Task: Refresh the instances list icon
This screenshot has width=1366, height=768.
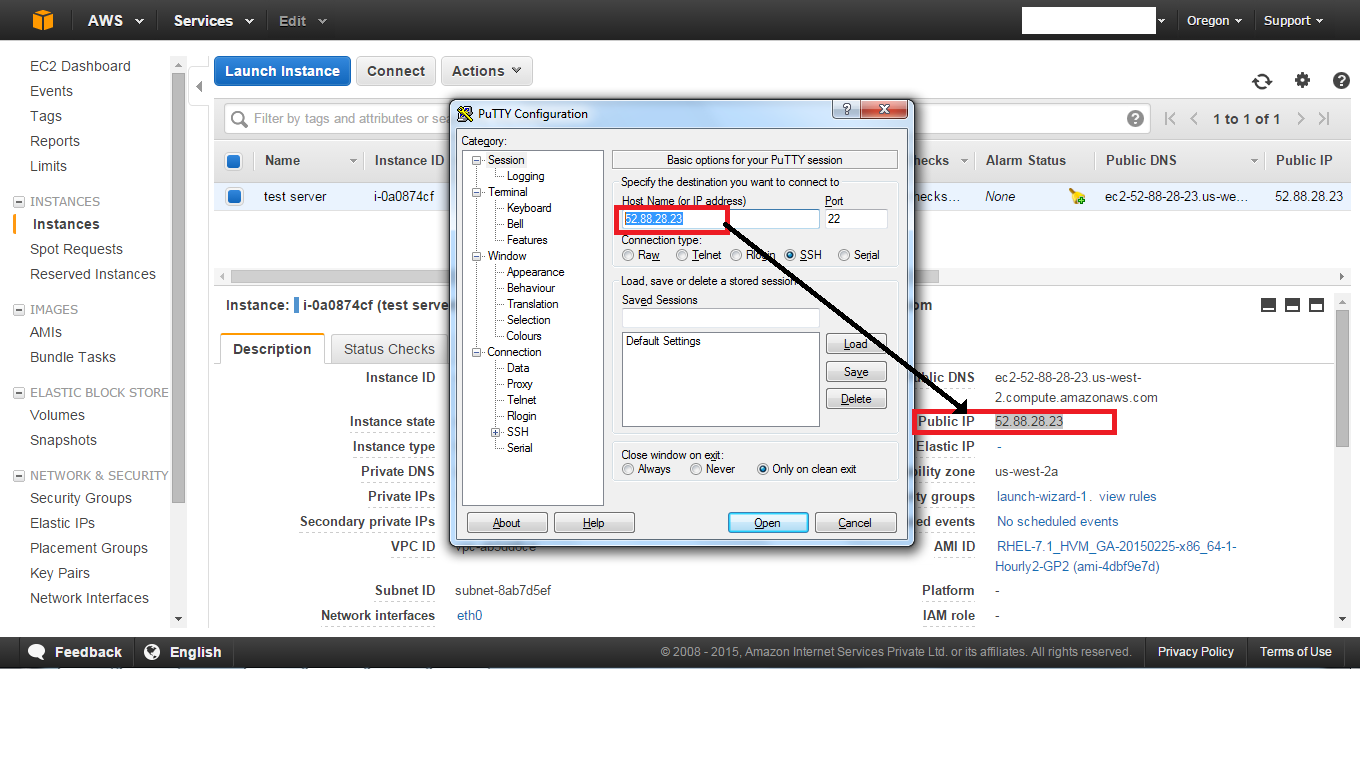Action: [1262, 81]
